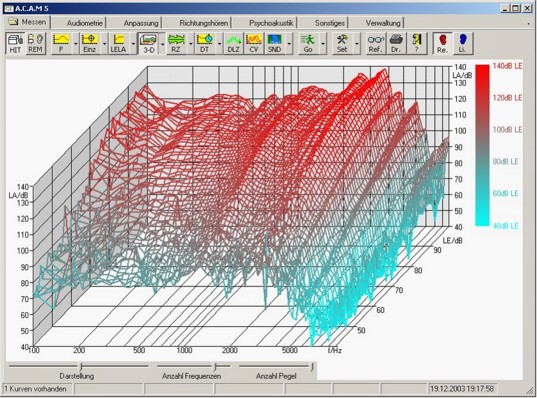This screenshot has width=537, height=398.
Task: Open the Einz measurement tool
Action: (x=90, y=43)
